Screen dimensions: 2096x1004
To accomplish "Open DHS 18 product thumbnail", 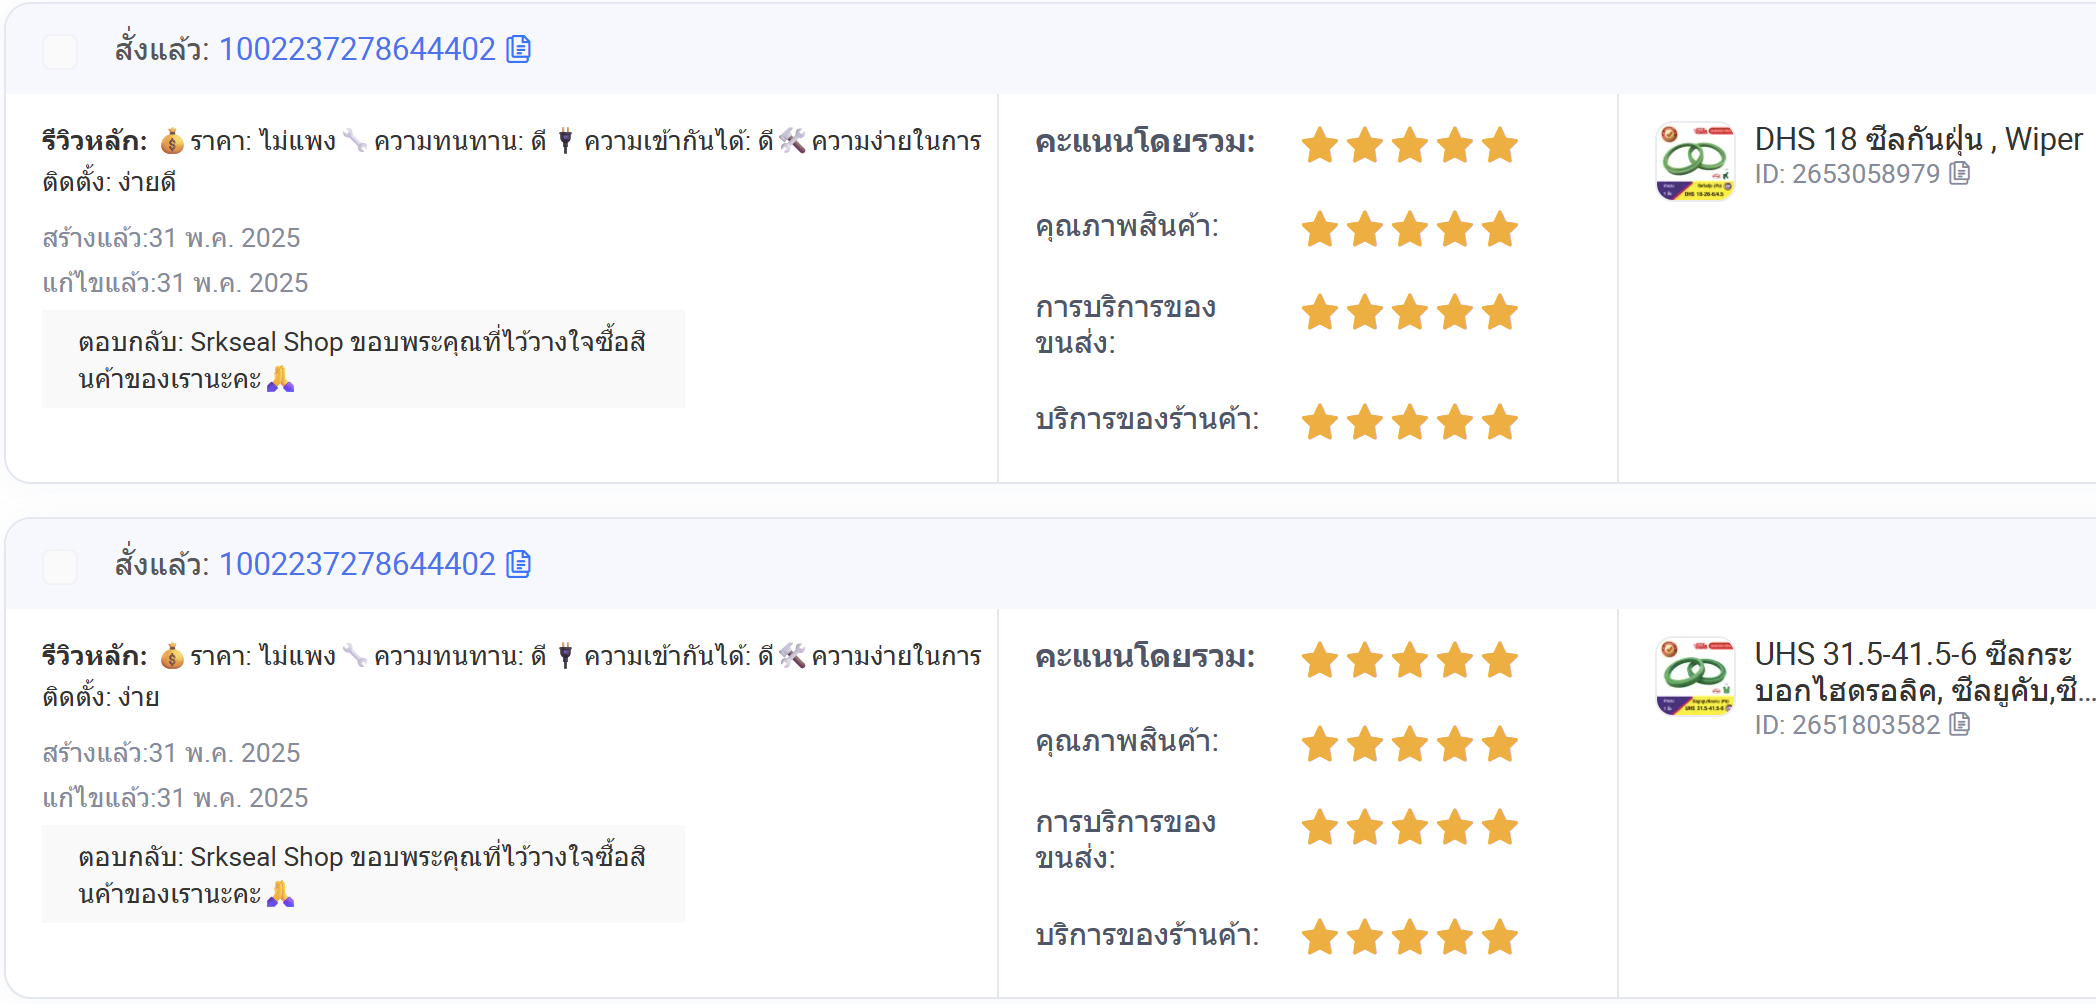I will click(1695, 161).
